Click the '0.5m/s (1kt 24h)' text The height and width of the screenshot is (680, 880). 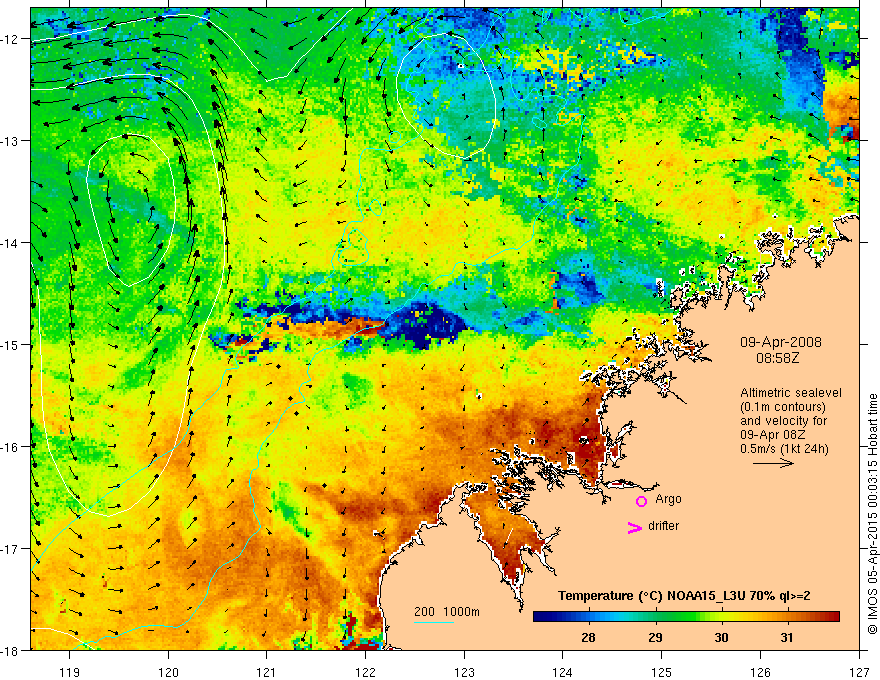tap(784, 449)
